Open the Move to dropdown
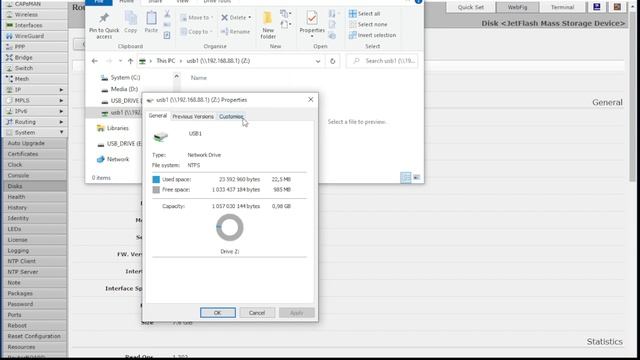Image resolution: width=640 pixels, height=360 pixels. pos(197,18)
